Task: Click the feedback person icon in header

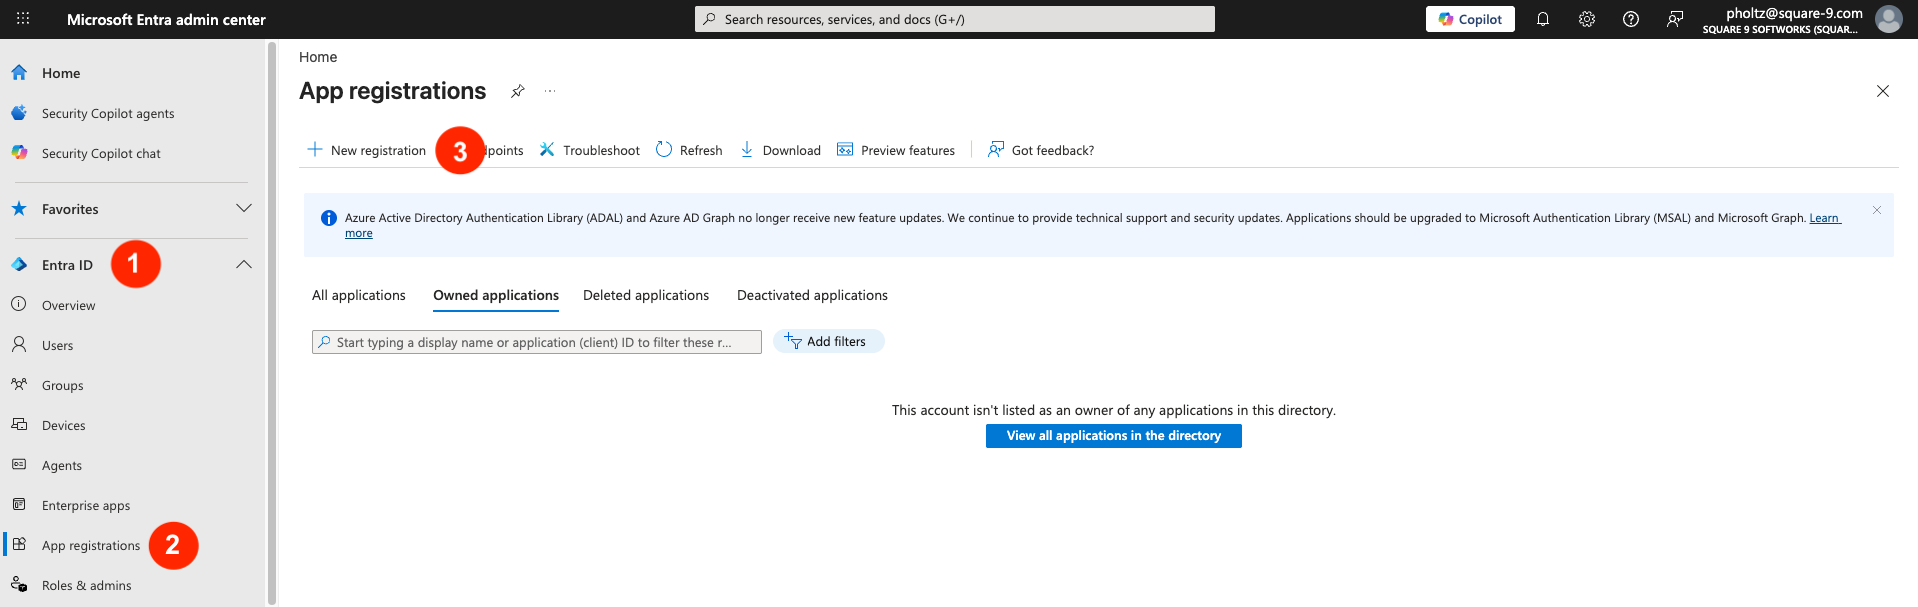Action: tap(1675, 19)
